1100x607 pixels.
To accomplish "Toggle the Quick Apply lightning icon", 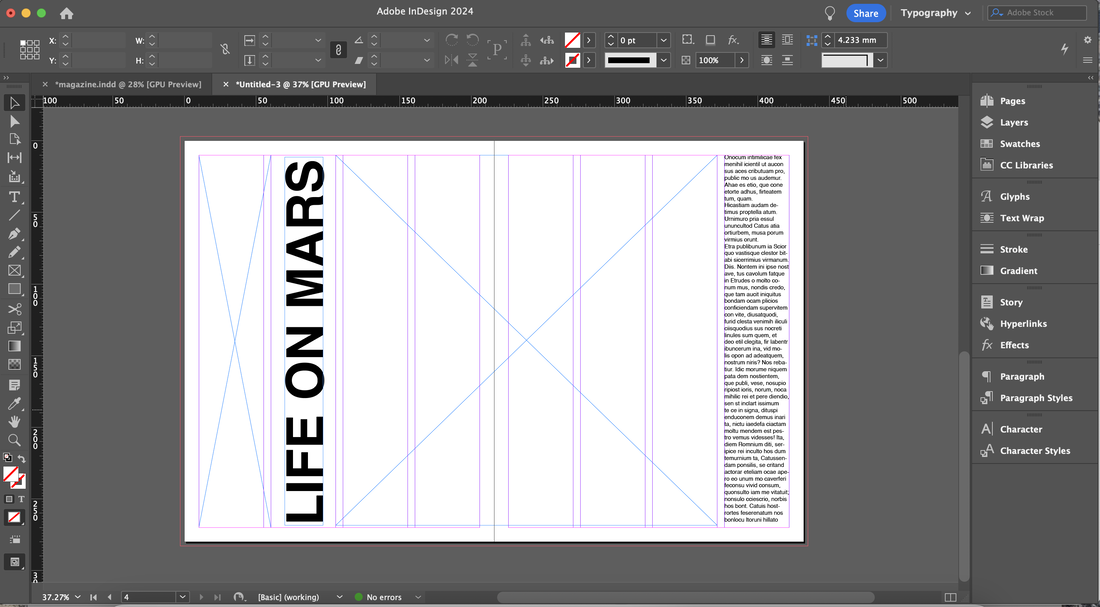I will [1064, 48].
